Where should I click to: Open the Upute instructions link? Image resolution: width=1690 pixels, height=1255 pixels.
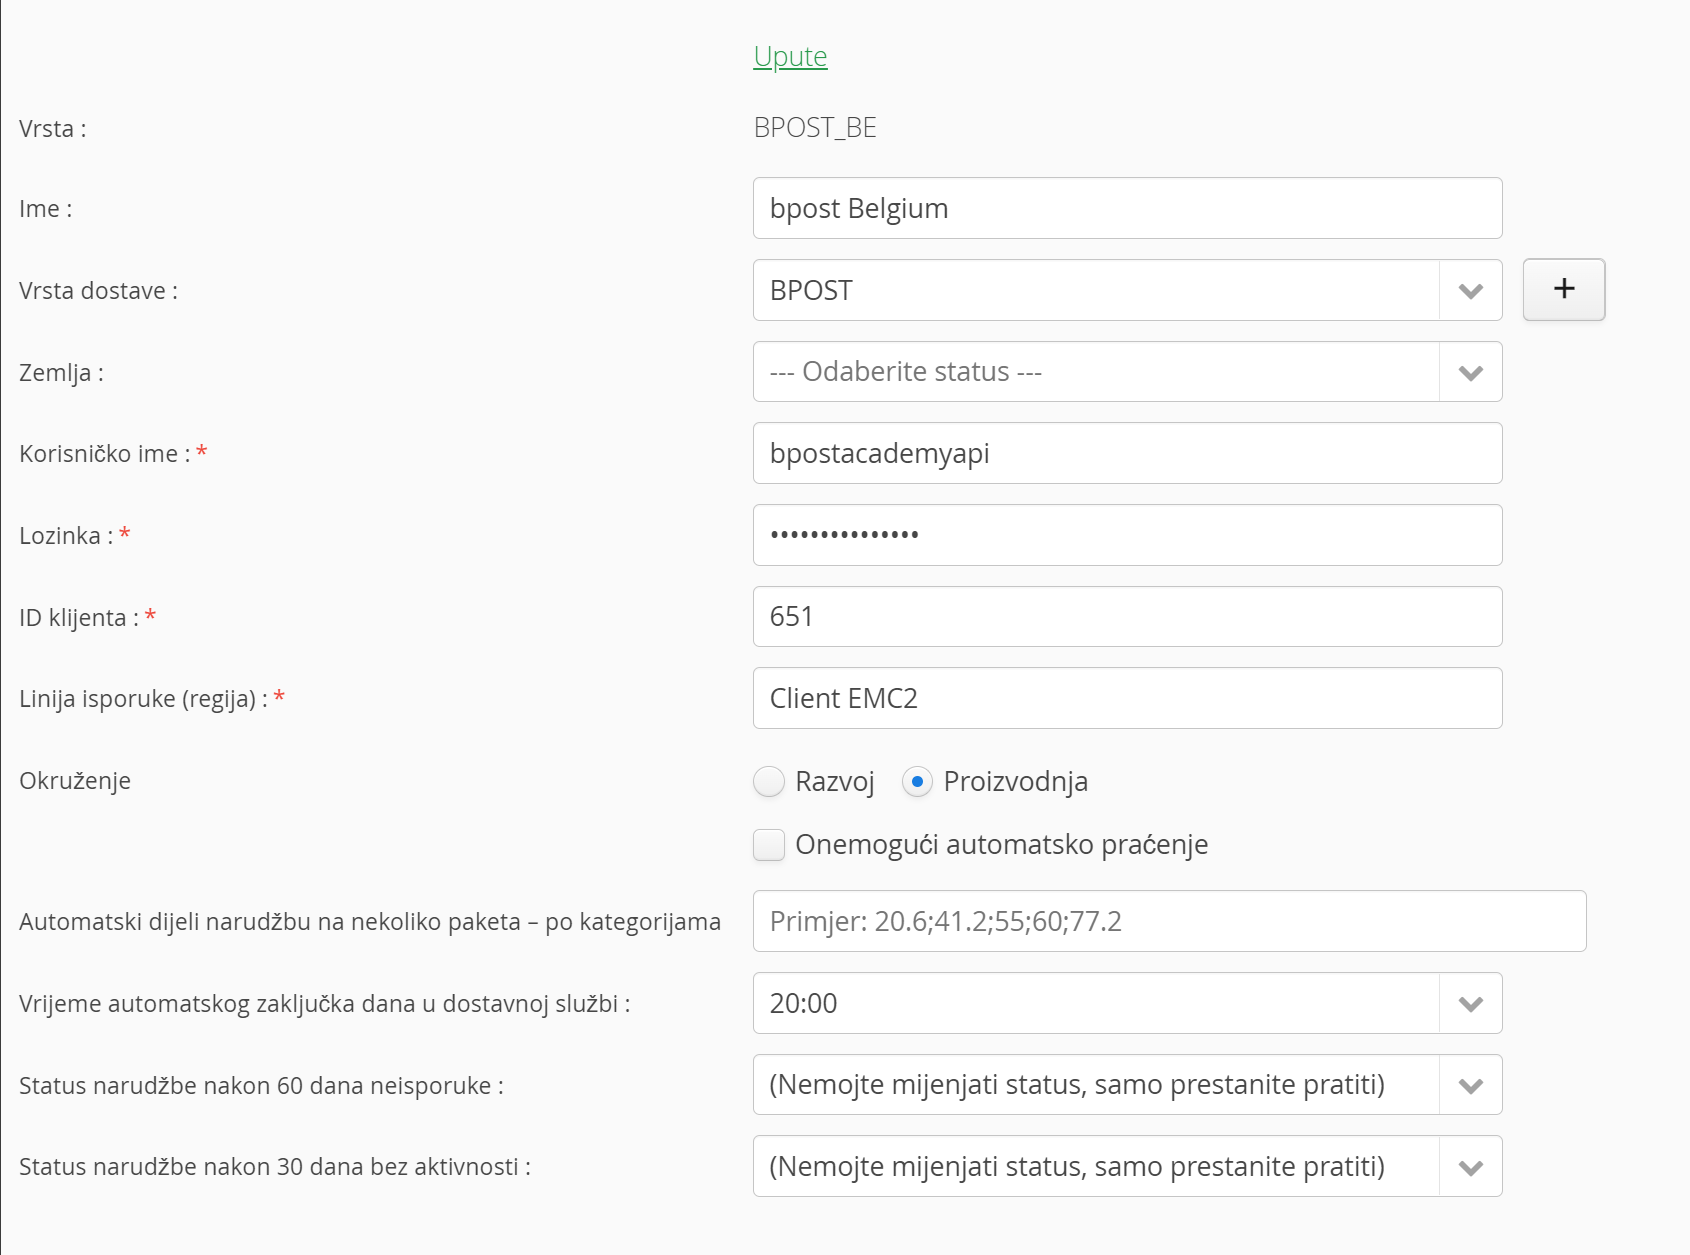coord(790,57)
